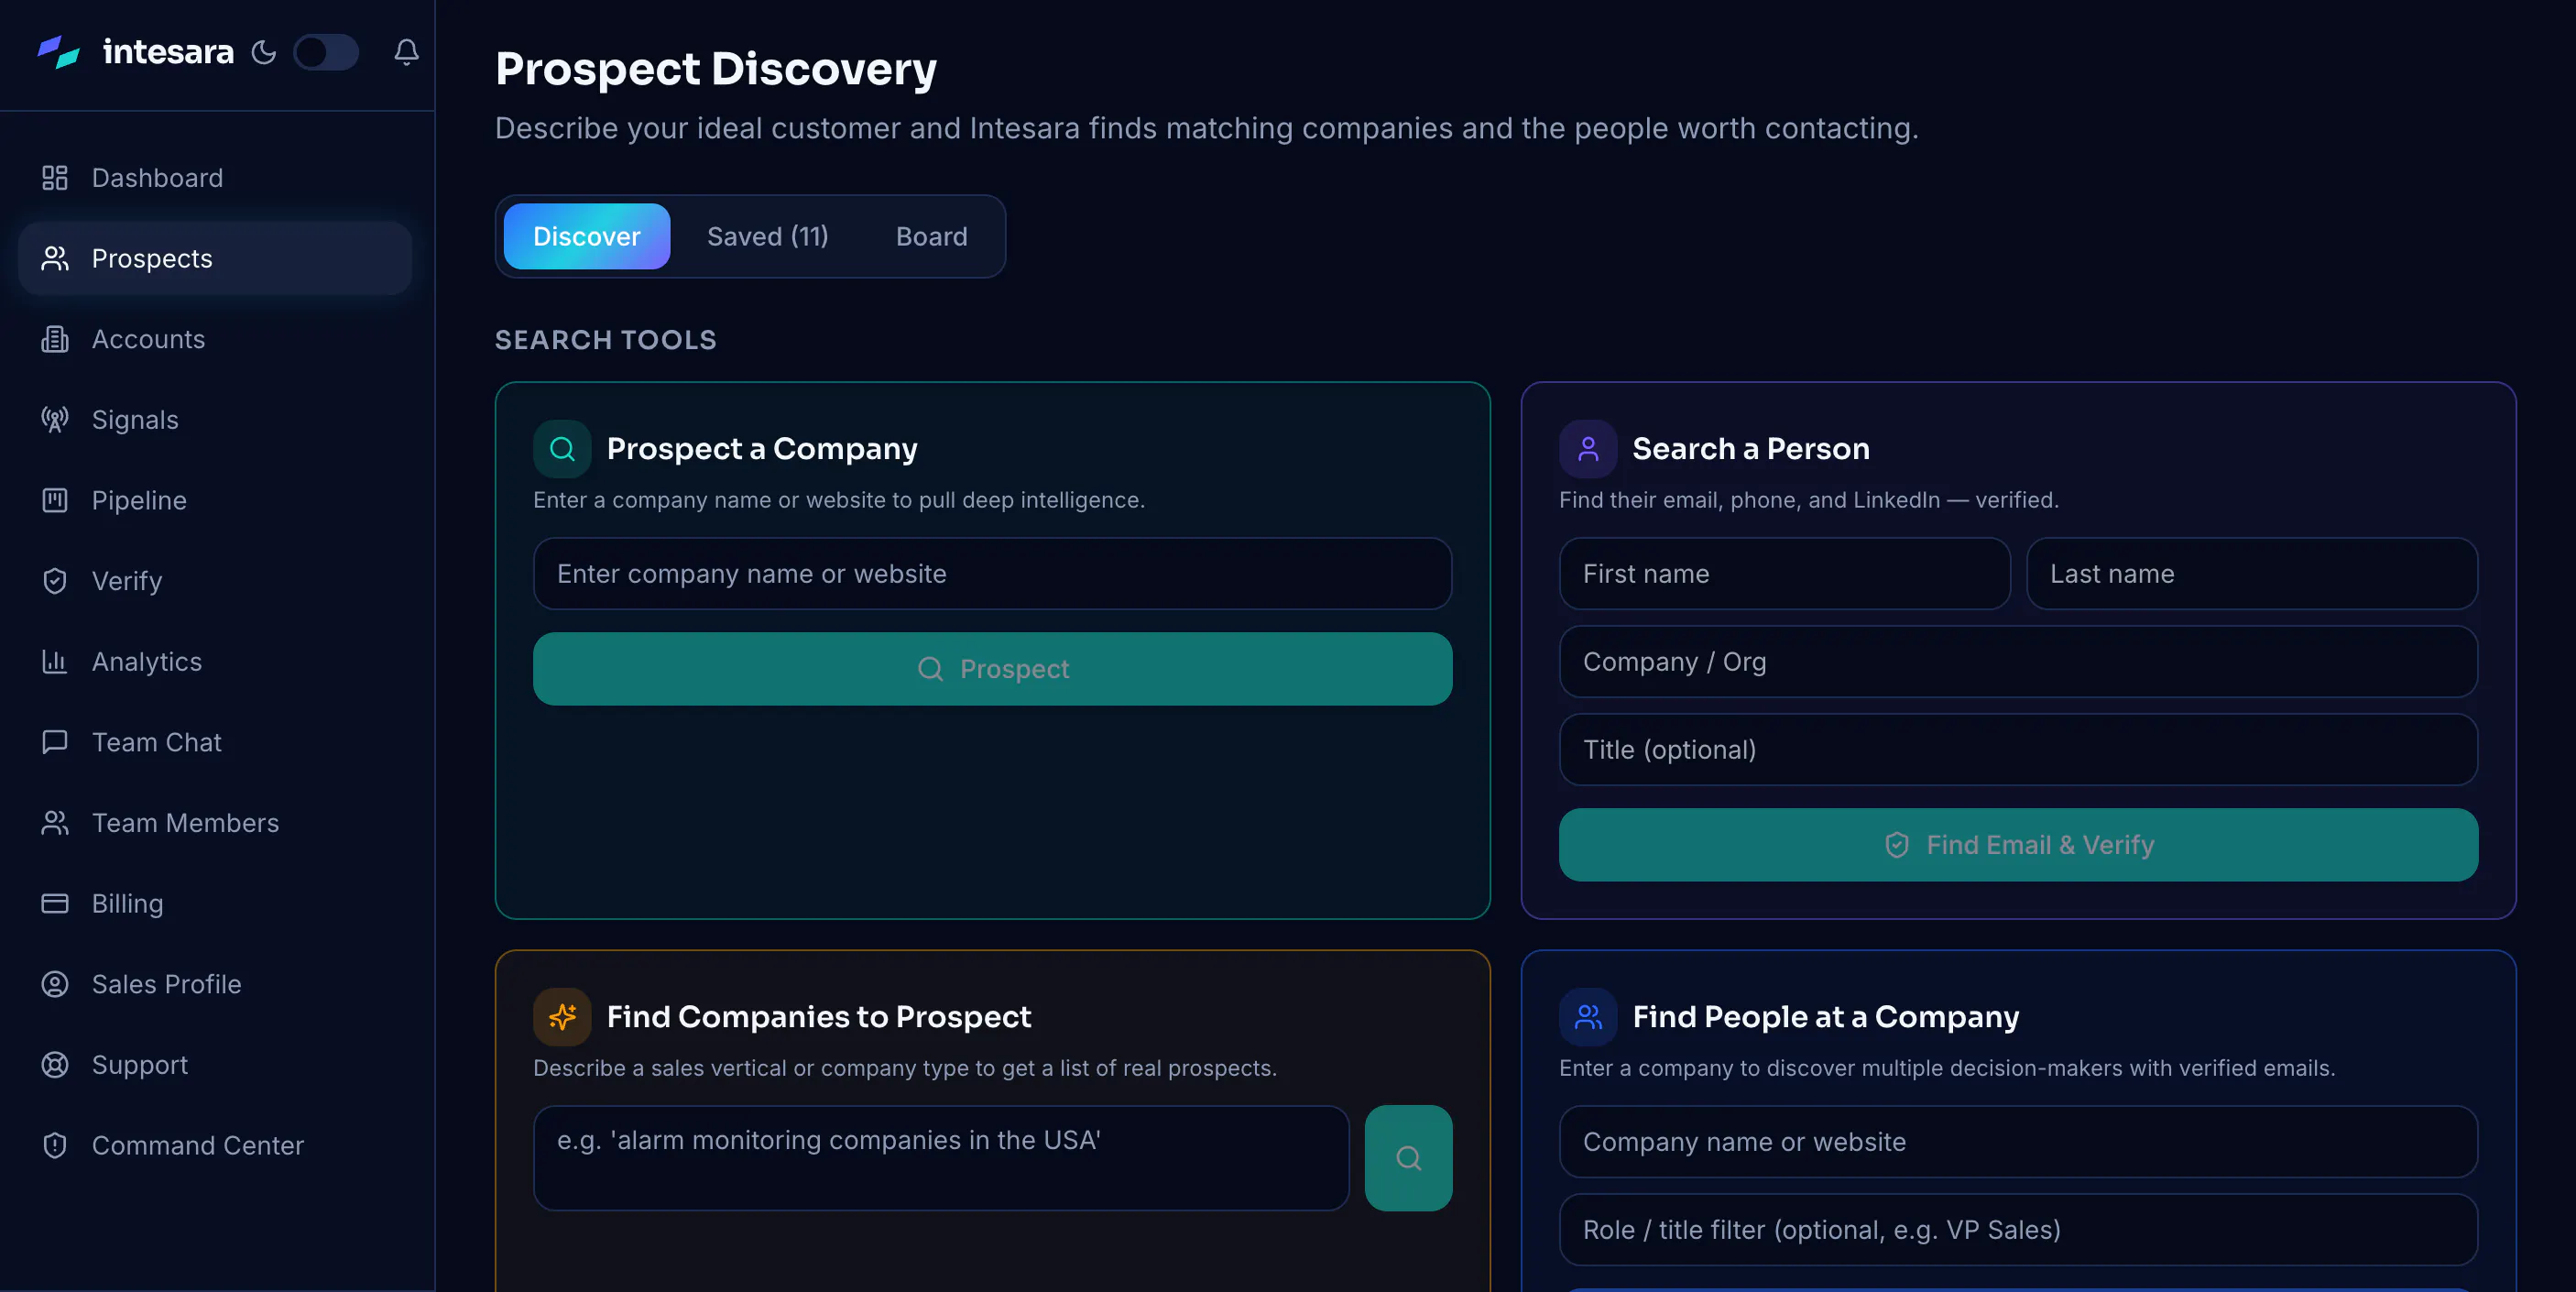Click the Find People at a Company icon
Image resolution: width=2576 pixels, height=1292 pixels.
pyautogui.click(x=1588, y=1017)
